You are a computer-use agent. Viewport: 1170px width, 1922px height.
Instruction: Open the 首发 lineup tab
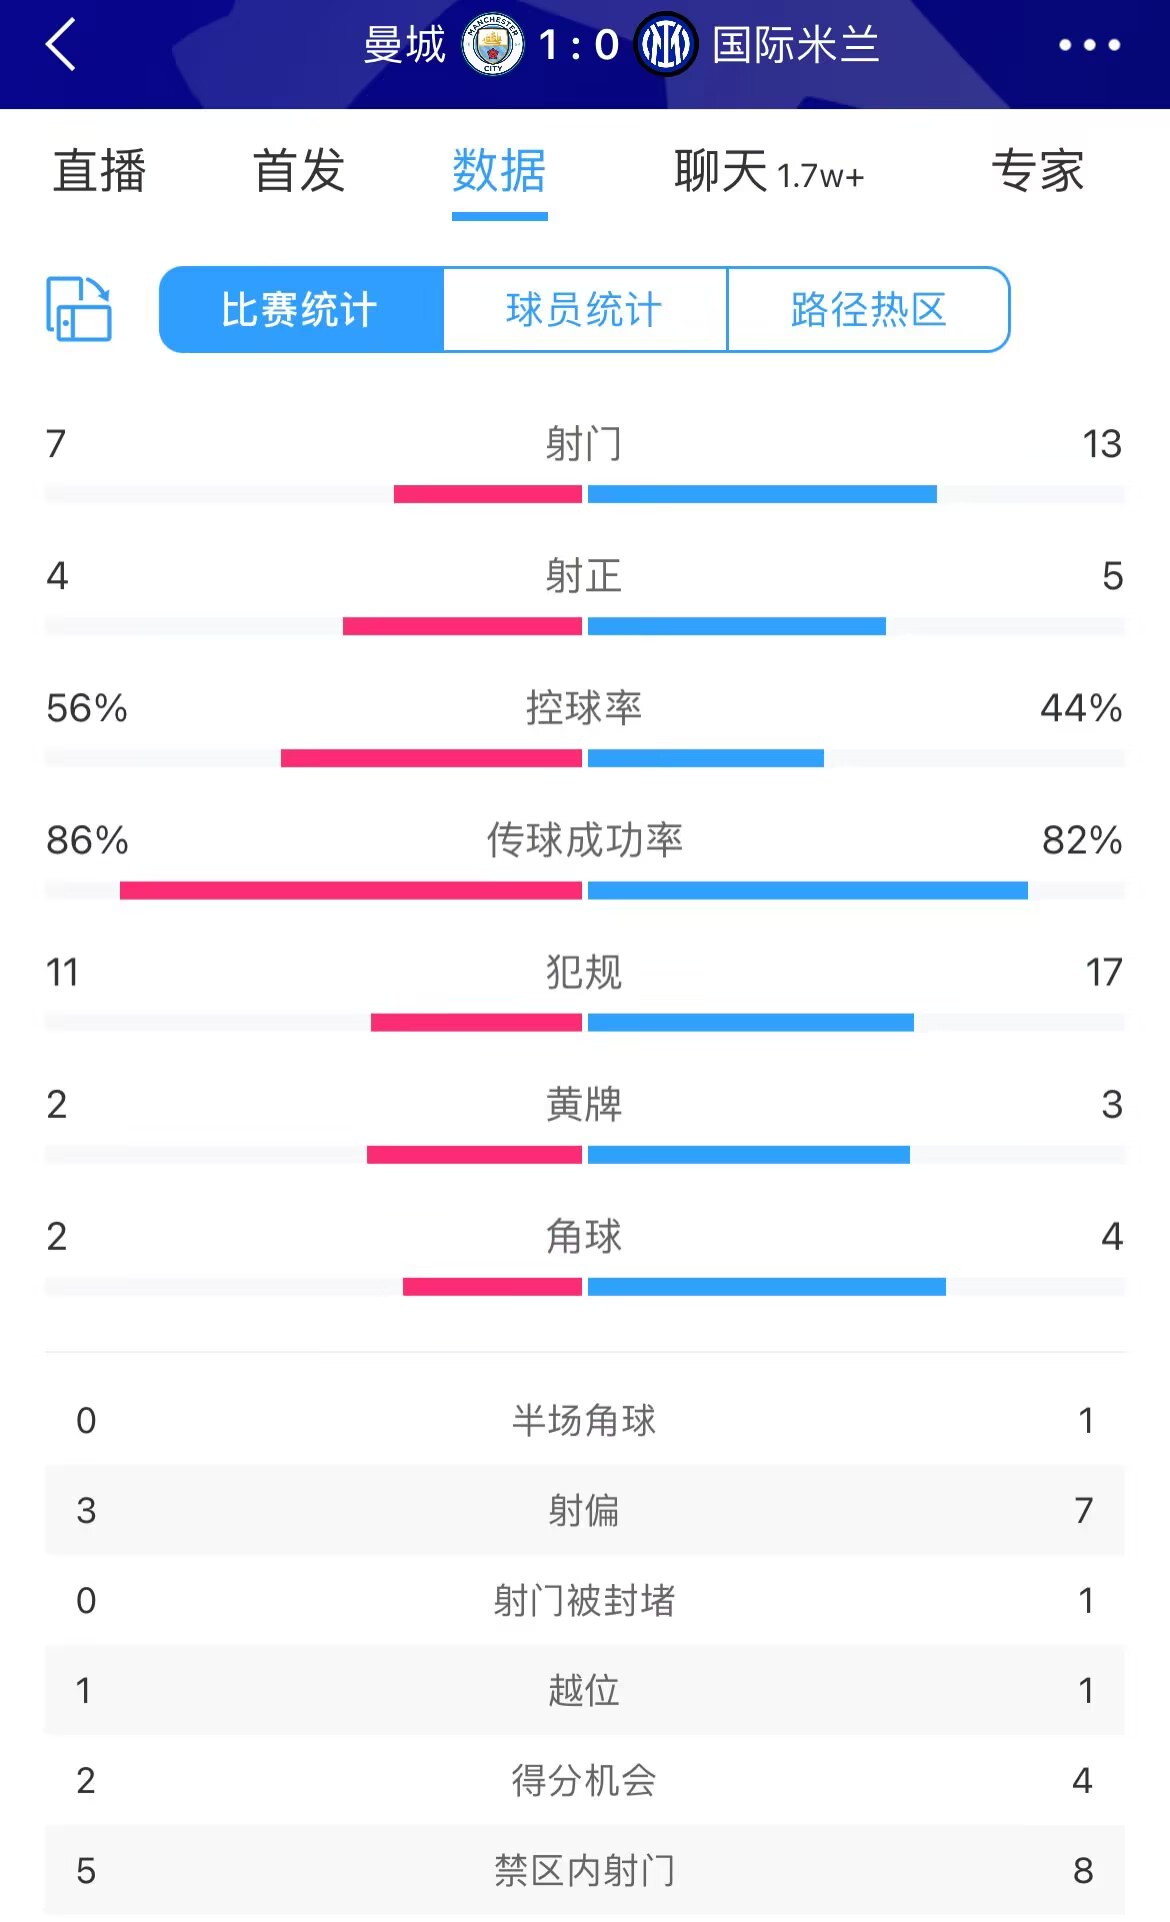click(x=299, y=171)
